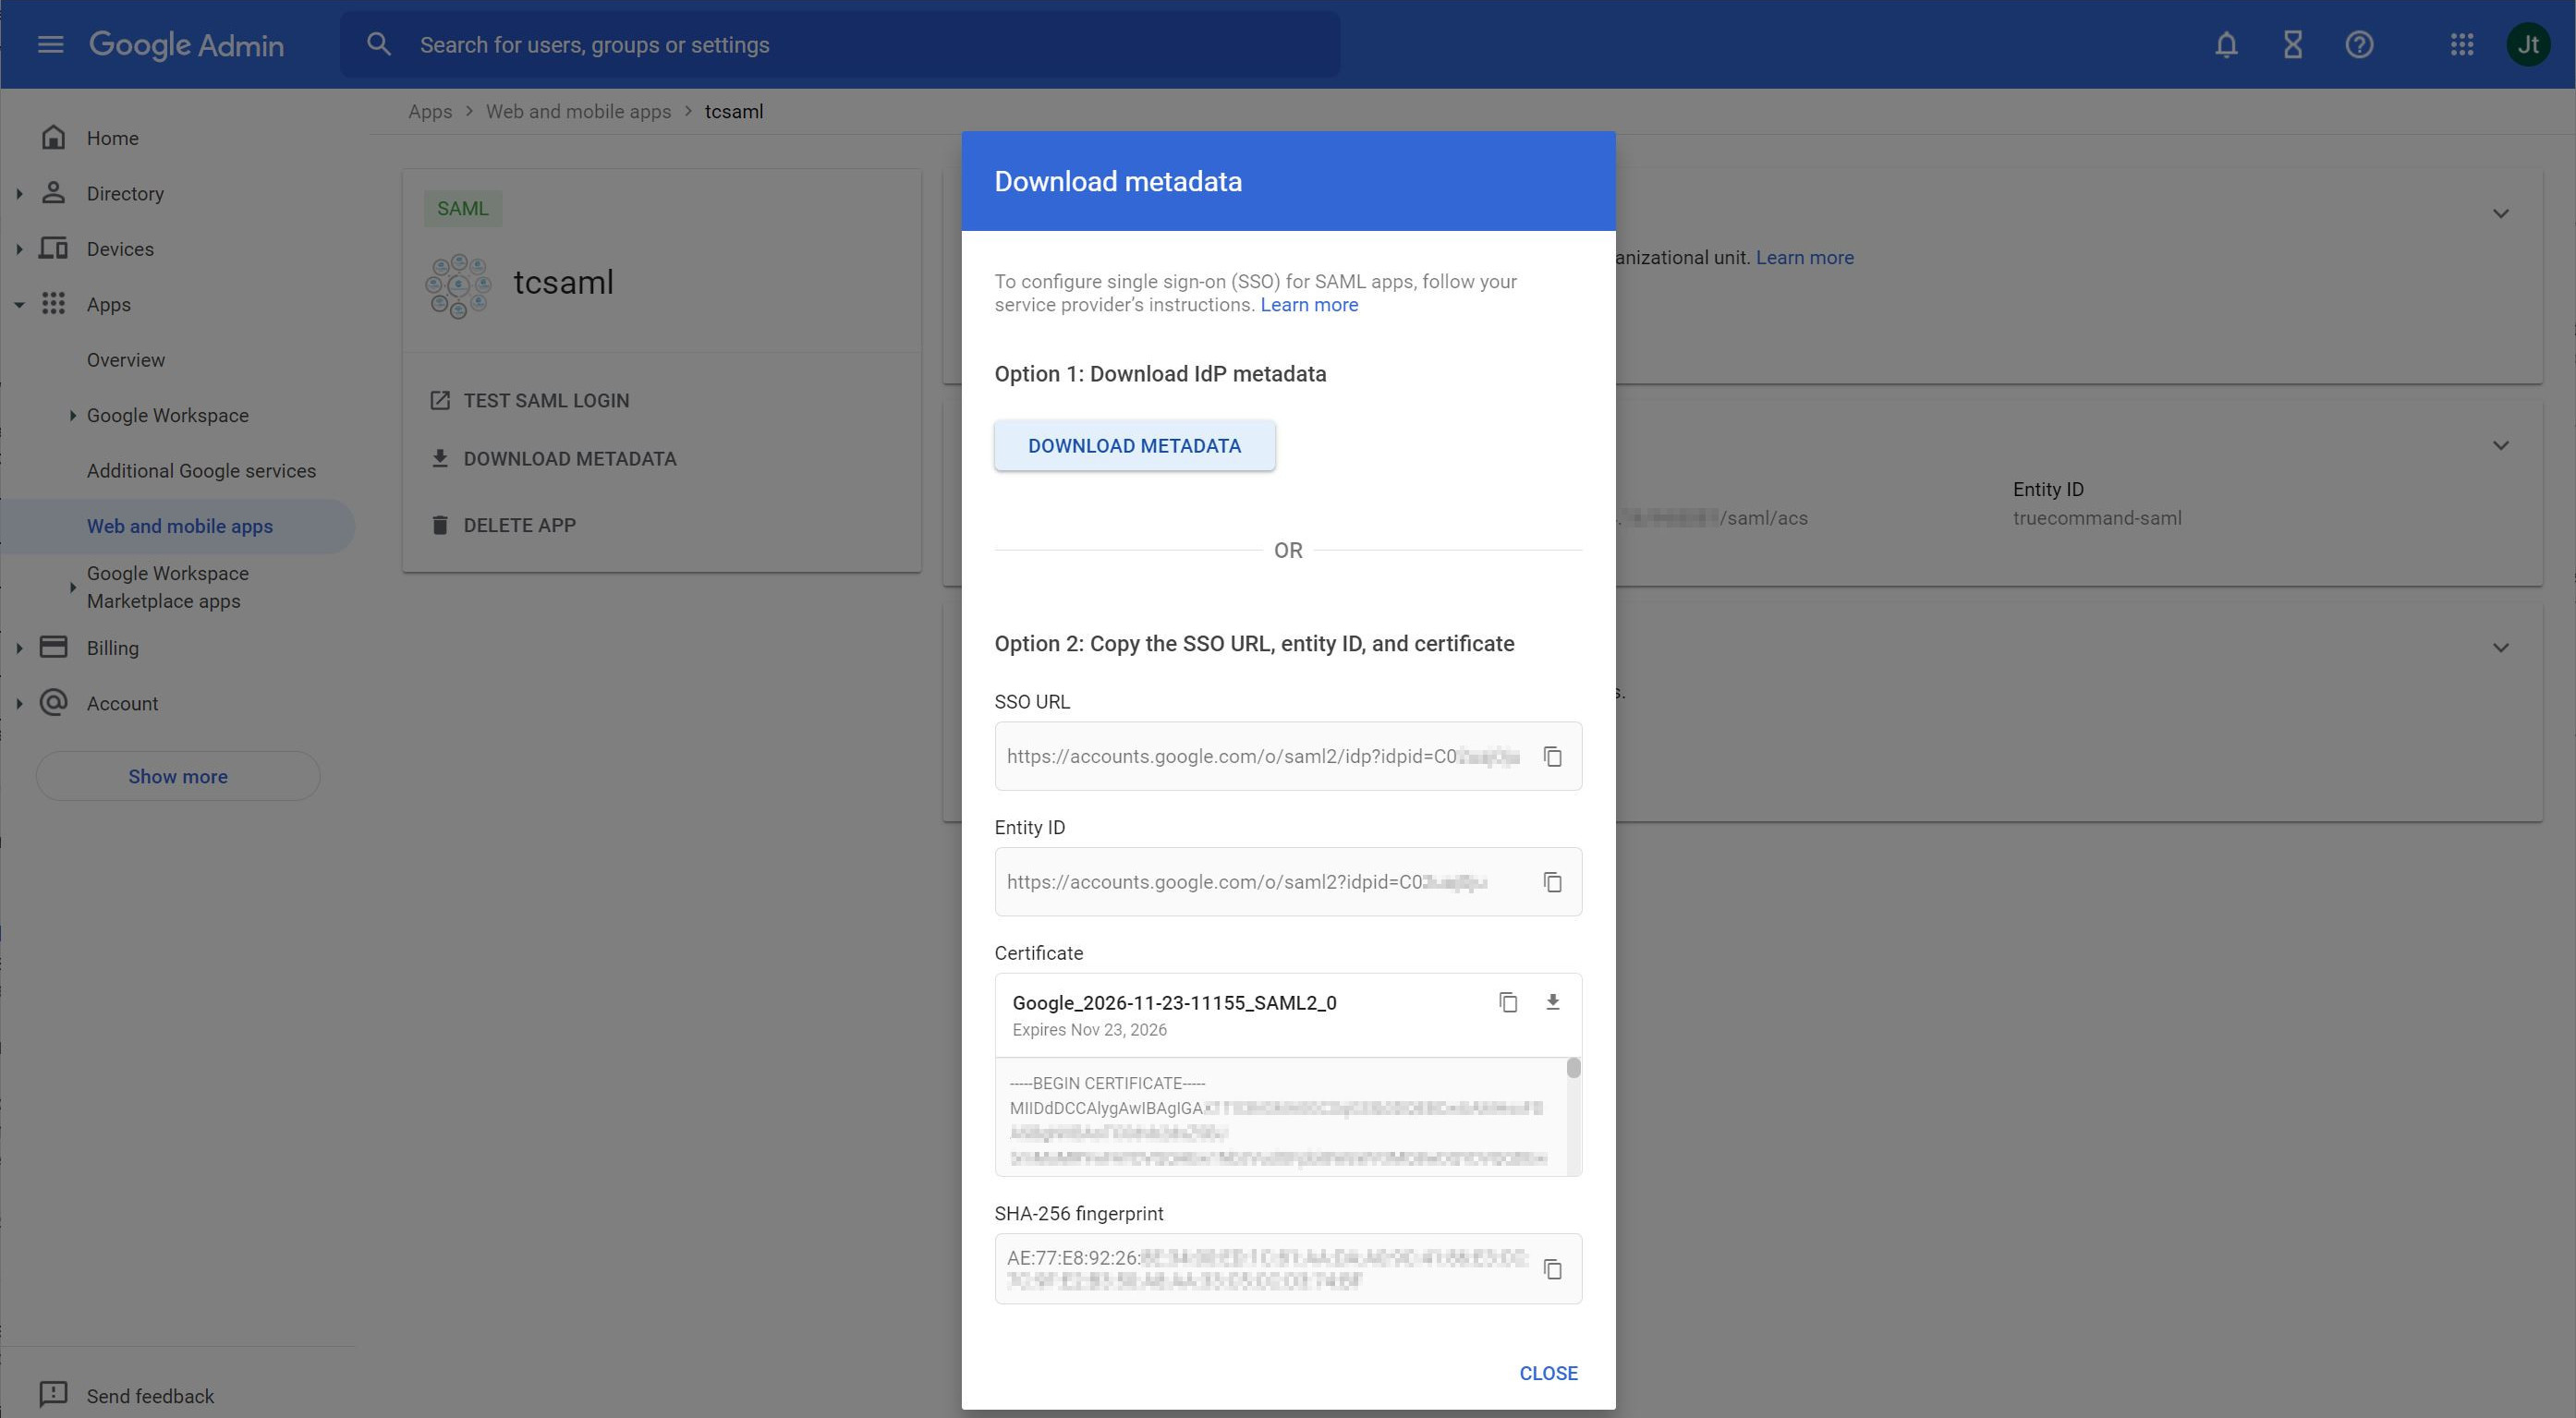The width and height of the screenshot is (2576, 1418).
Task: Collapse the Apps section in sidebar
Action: pyautogui.click(x=19, y=305)
